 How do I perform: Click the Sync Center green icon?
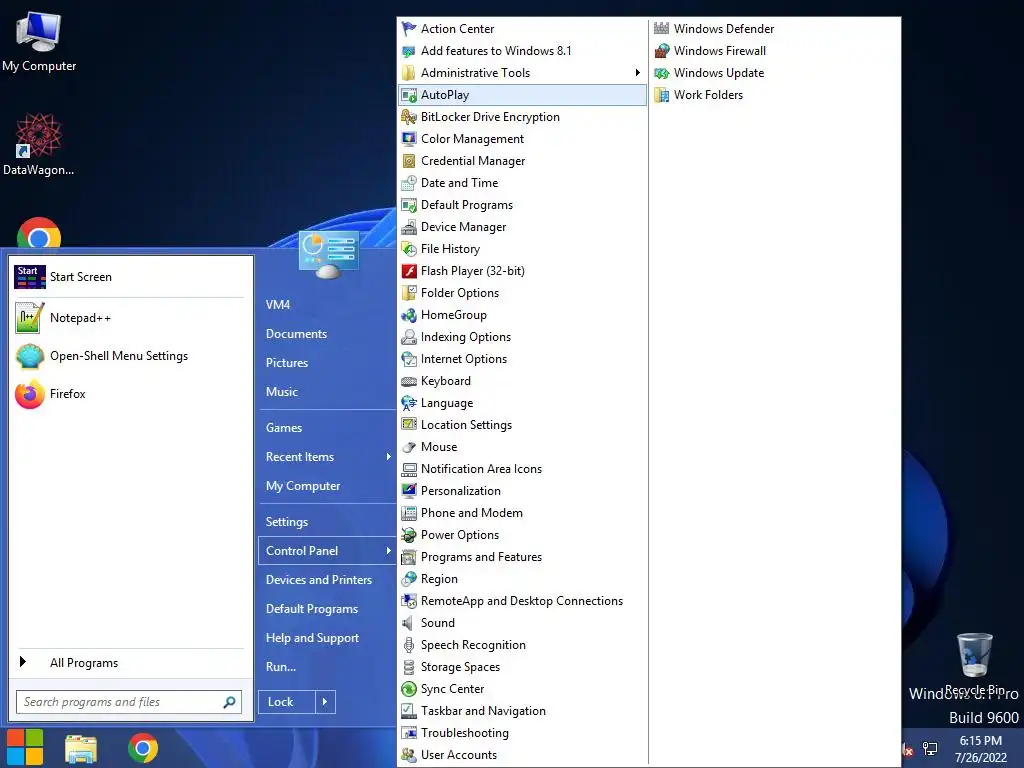409,689
